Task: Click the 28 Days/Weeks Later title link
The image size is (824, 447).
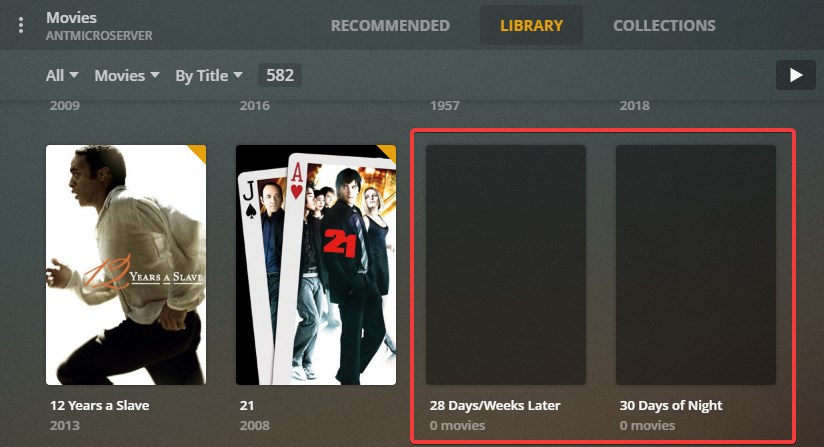Action: click(495, 406)
